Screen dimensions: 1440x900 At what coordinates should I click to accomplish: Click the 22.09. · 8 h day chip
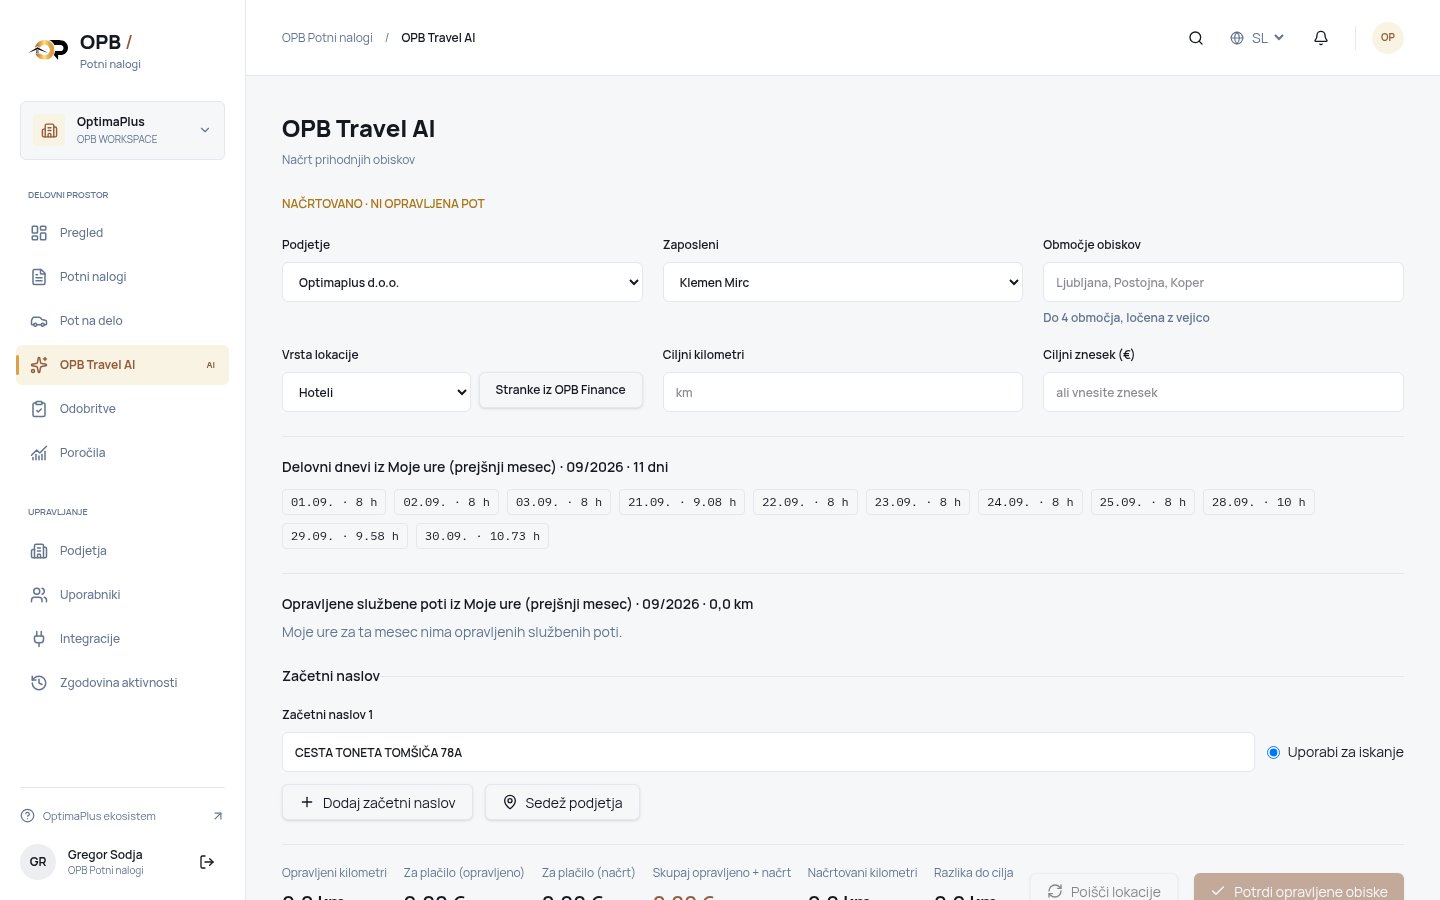coord(805,502)
